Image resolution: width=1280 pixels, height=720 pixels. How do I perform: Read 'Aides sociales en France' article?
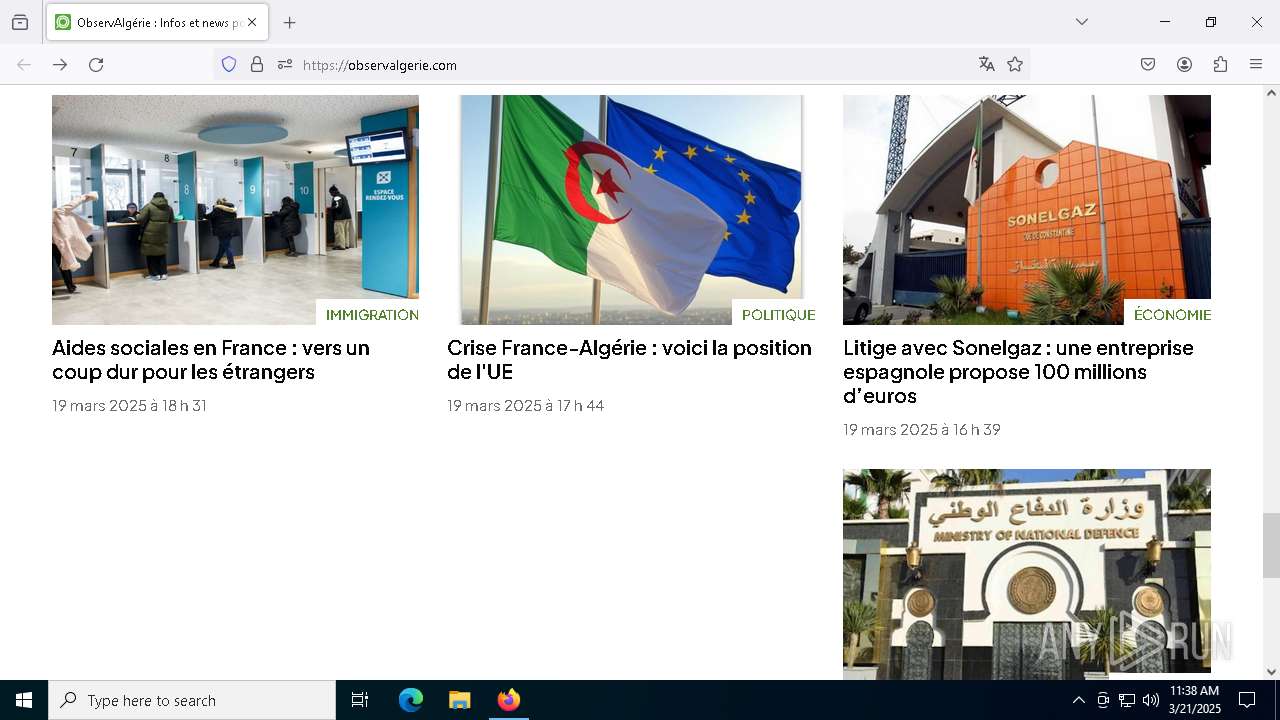click(211, 360)
